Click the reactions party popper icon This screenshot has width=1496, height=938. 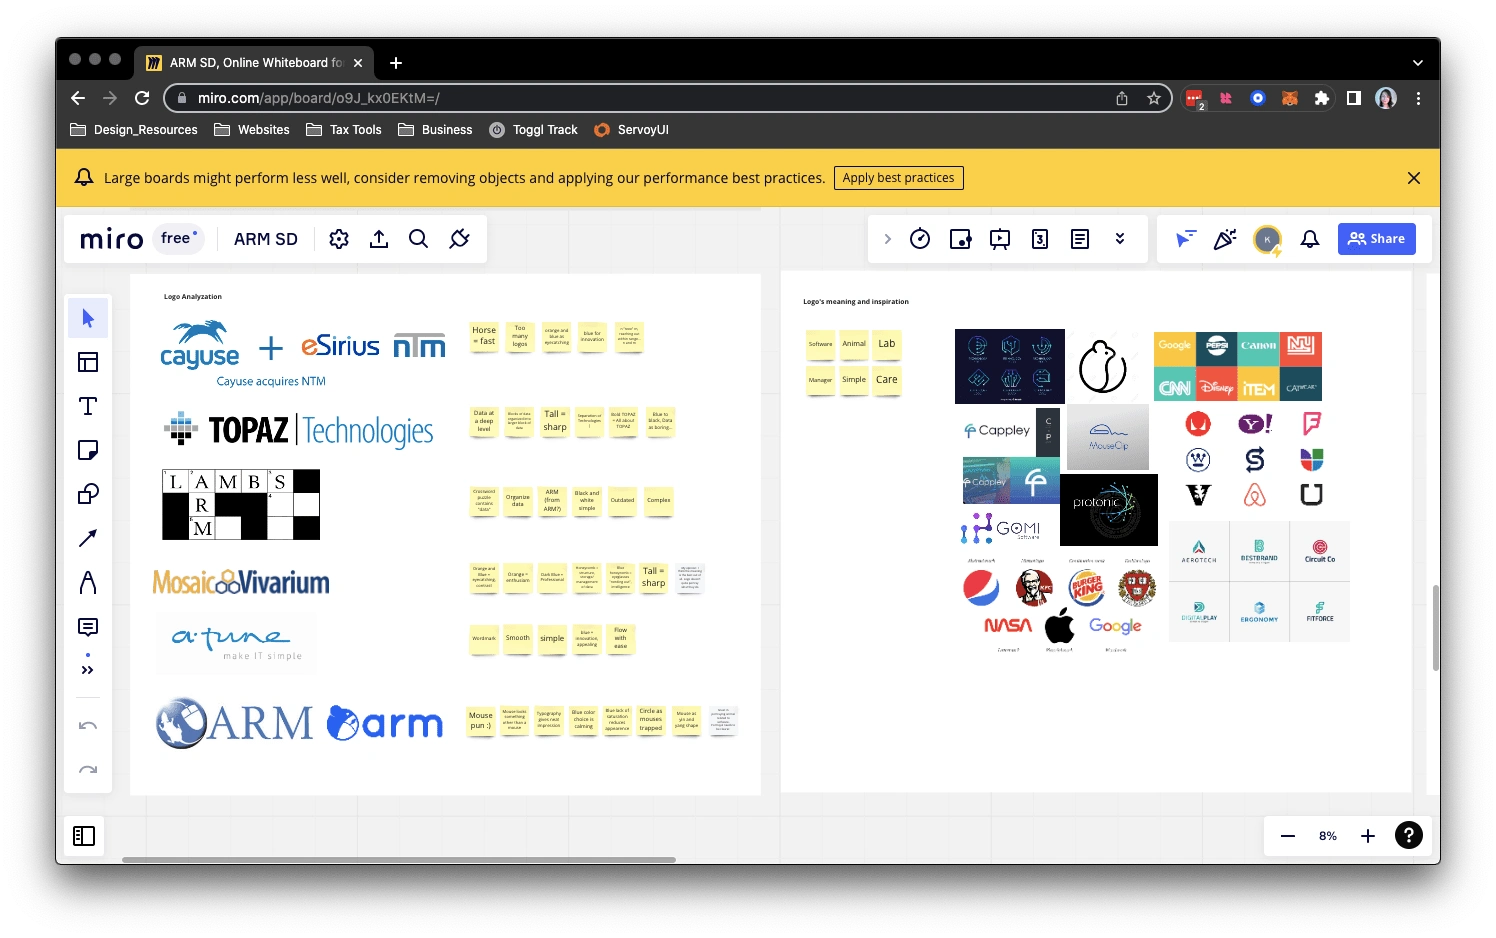click(x=1225, y=239)
